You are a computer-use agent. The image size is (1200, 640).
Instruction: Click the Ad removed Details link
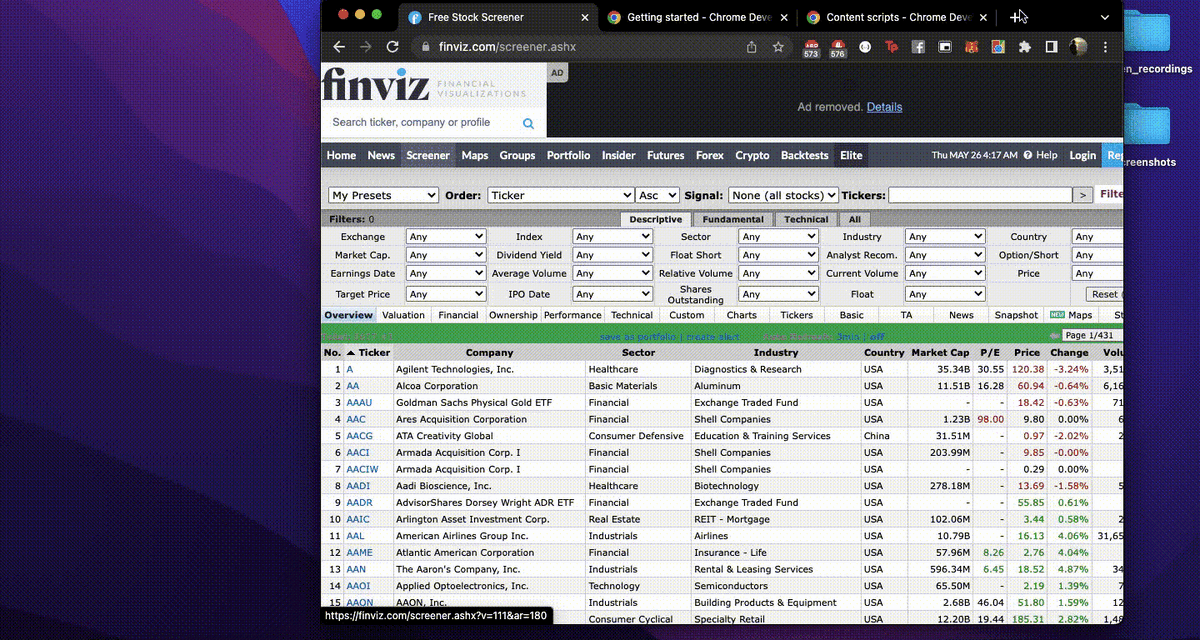884,107
